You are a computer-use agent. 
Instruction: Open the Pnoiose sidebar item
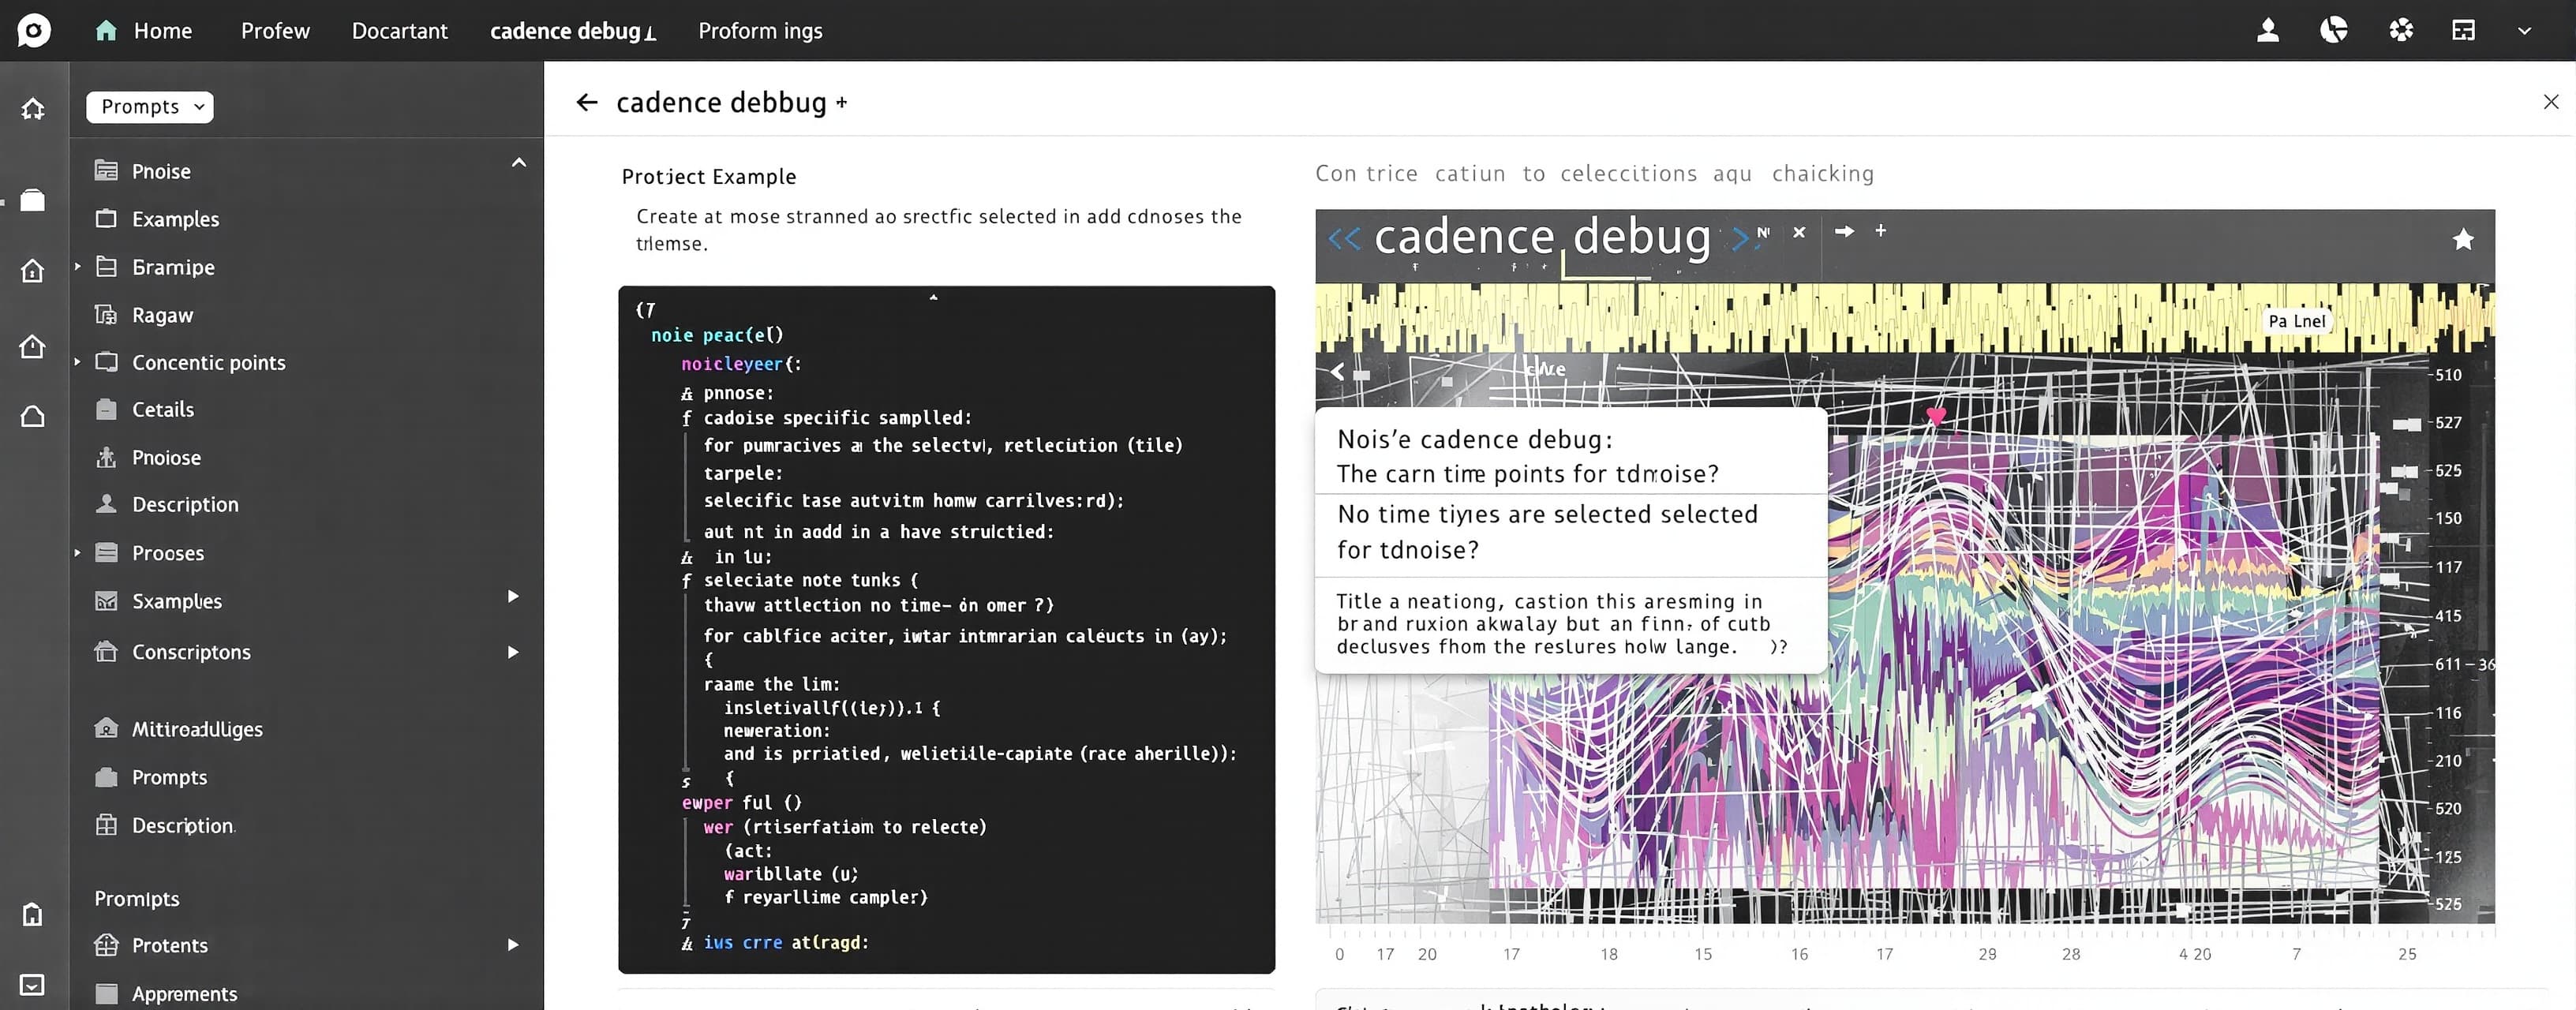click(166, 457)
